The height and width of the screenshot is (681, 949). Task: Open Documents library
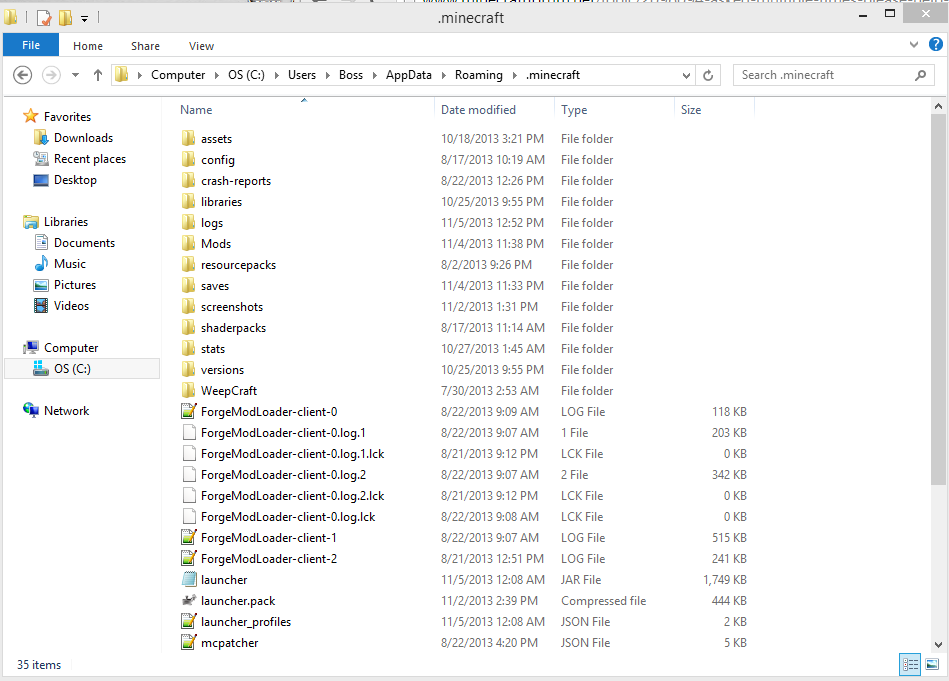tap(84, 243)
